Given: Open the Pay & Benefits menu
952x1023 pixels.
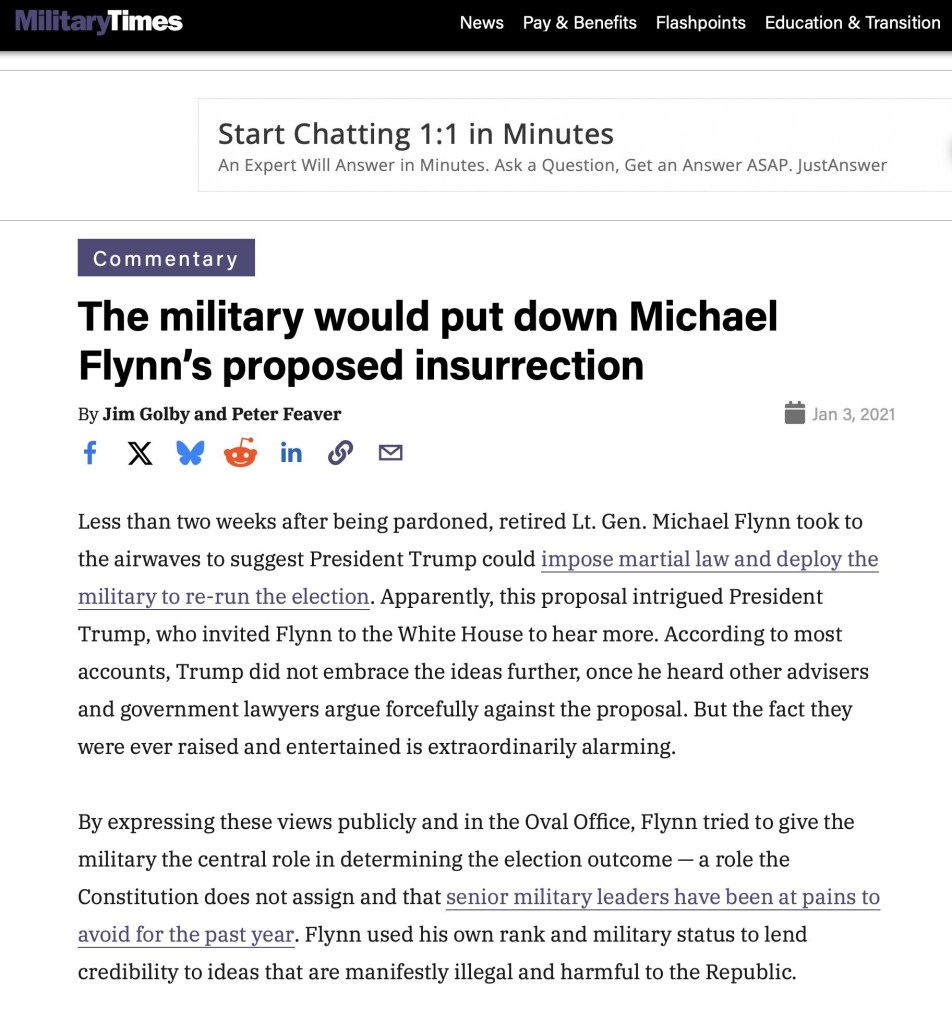Looking at the screenshot, I should tap(579, 23).
